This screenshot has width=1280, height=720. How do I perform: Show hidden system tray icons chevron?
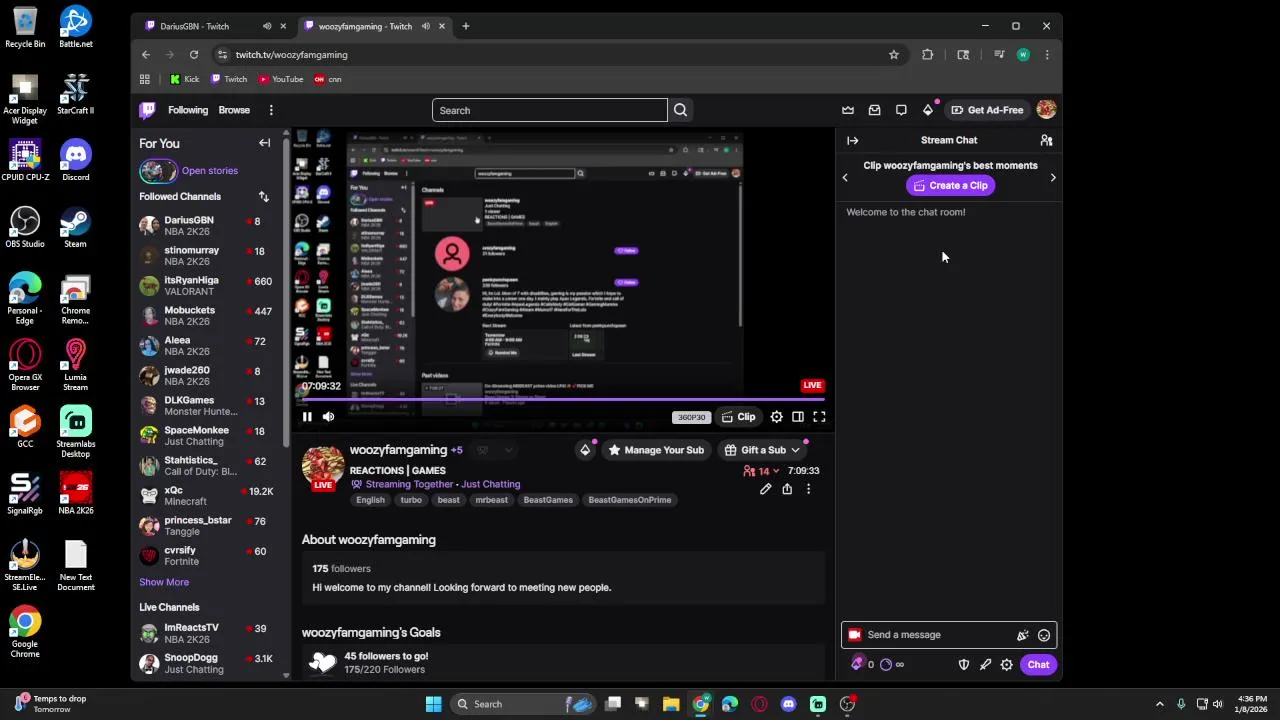[1160, 704]
